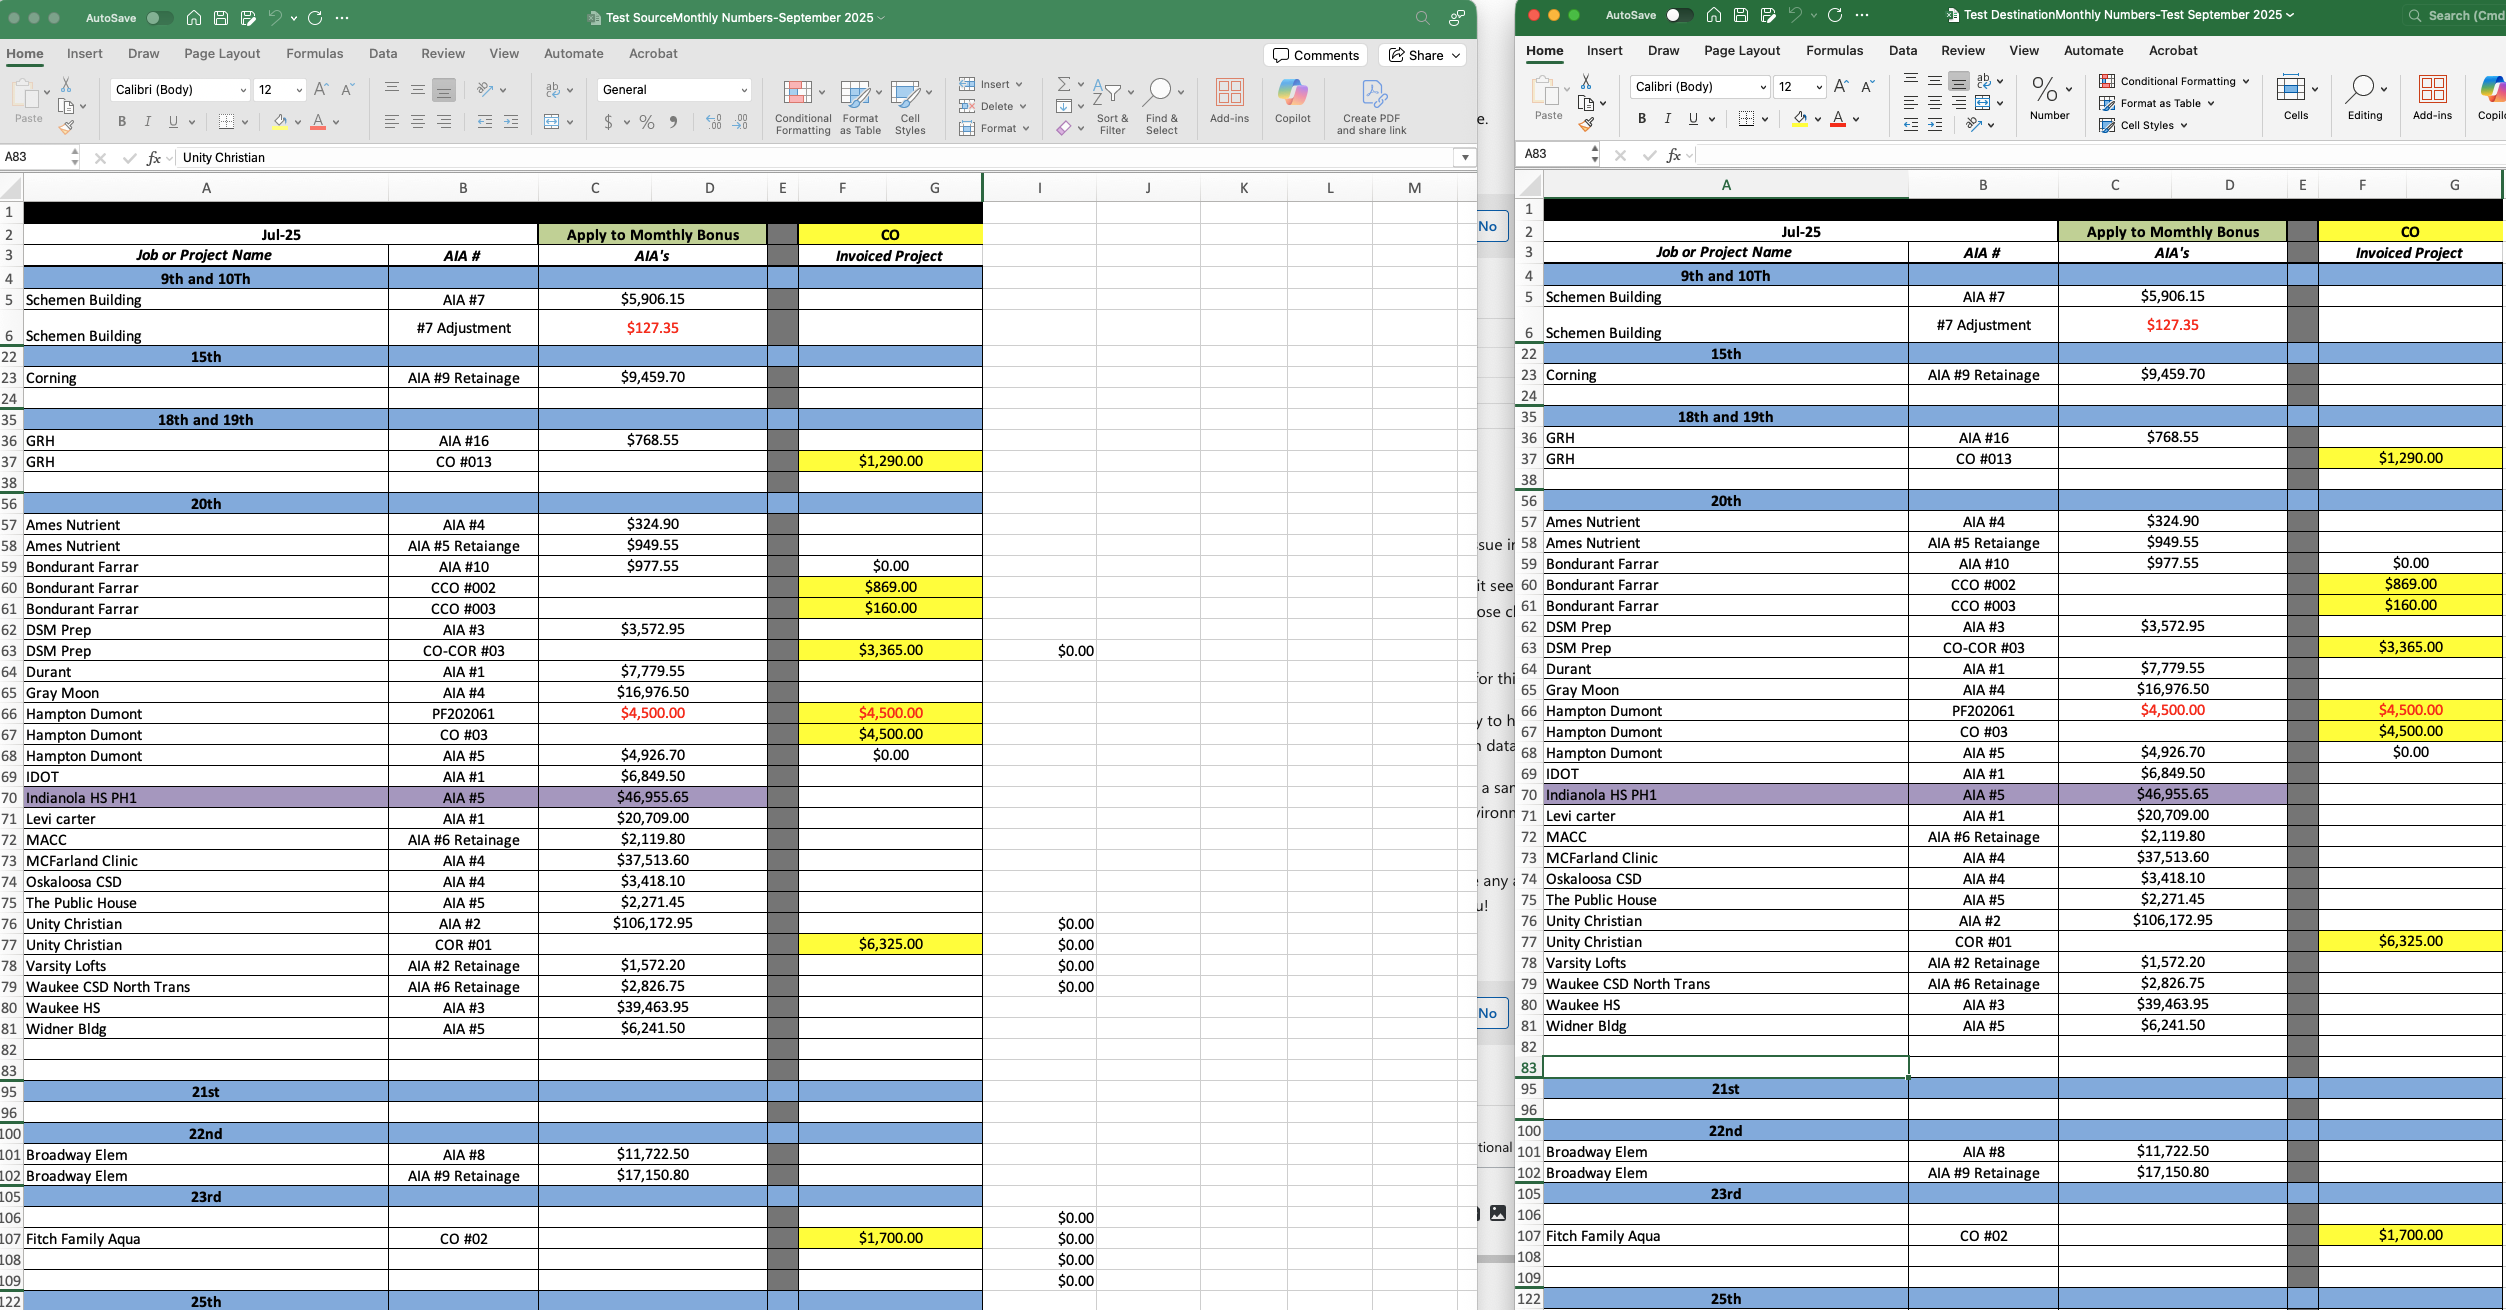This screenshot has height=1310, width=2506.
Task: Toggle AutoSave switch in Test Source window
Action: (158, 18)
